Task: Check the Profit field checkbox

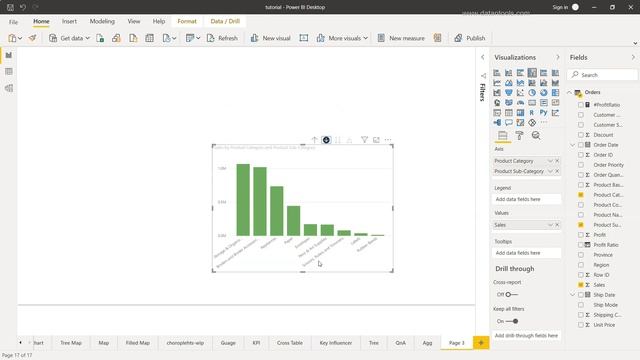Action: [x=580, y=235]
